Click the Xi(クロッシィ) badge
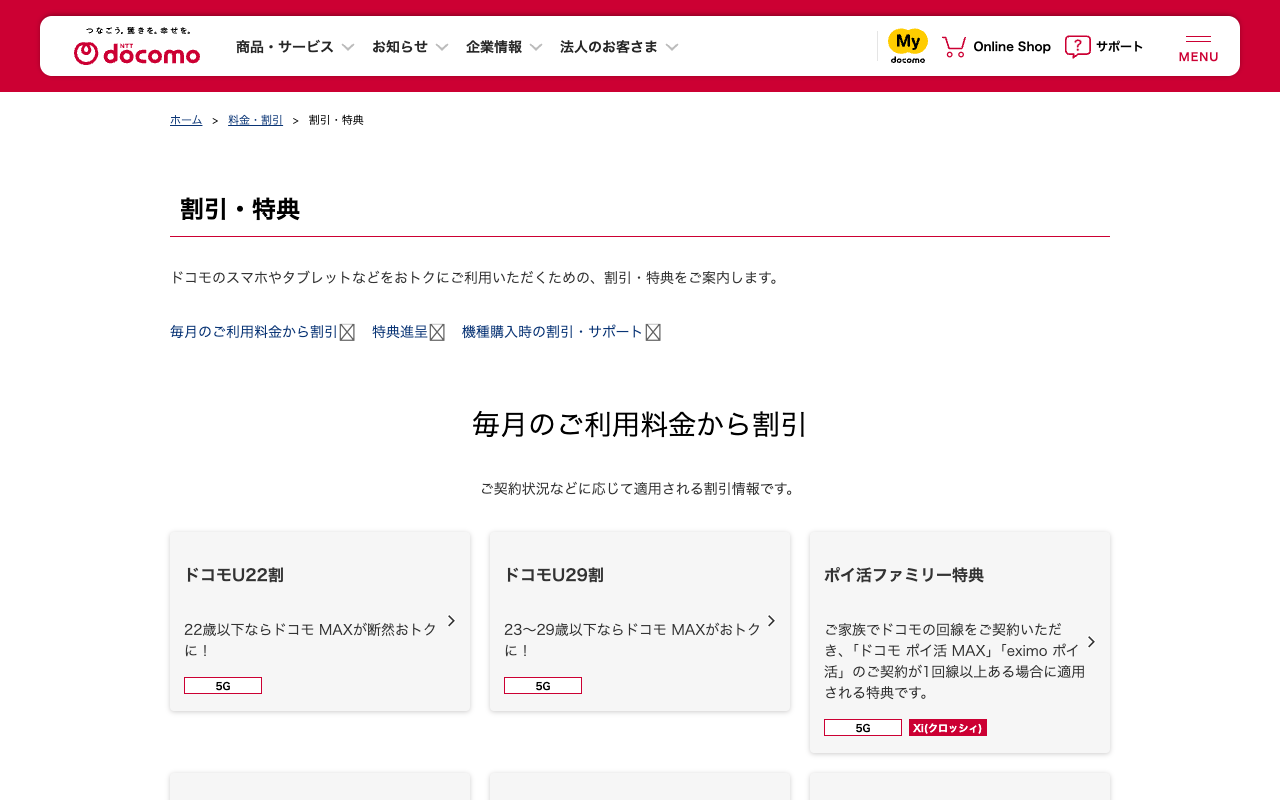This screenshot has width=1280, height=800. coord(948,728)
